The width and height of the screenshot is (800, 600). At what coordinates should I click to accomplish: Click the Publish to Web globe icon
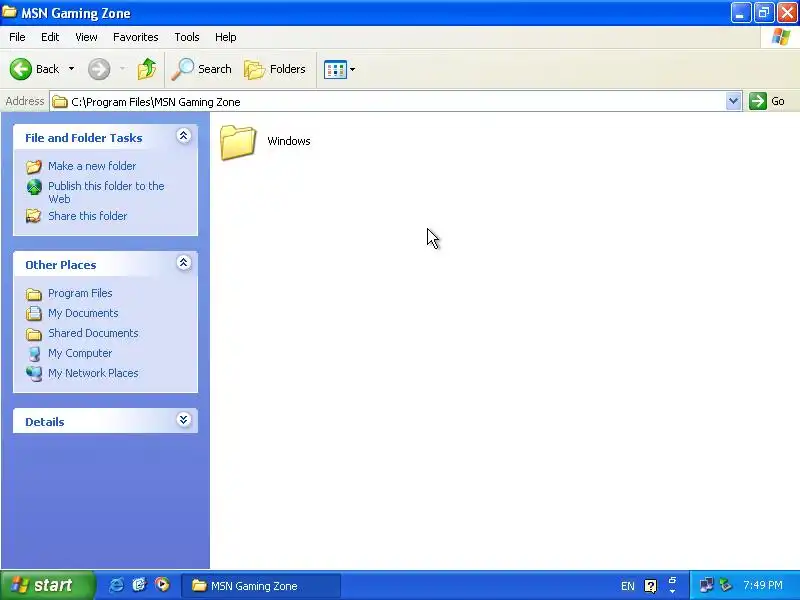point(34,187)
